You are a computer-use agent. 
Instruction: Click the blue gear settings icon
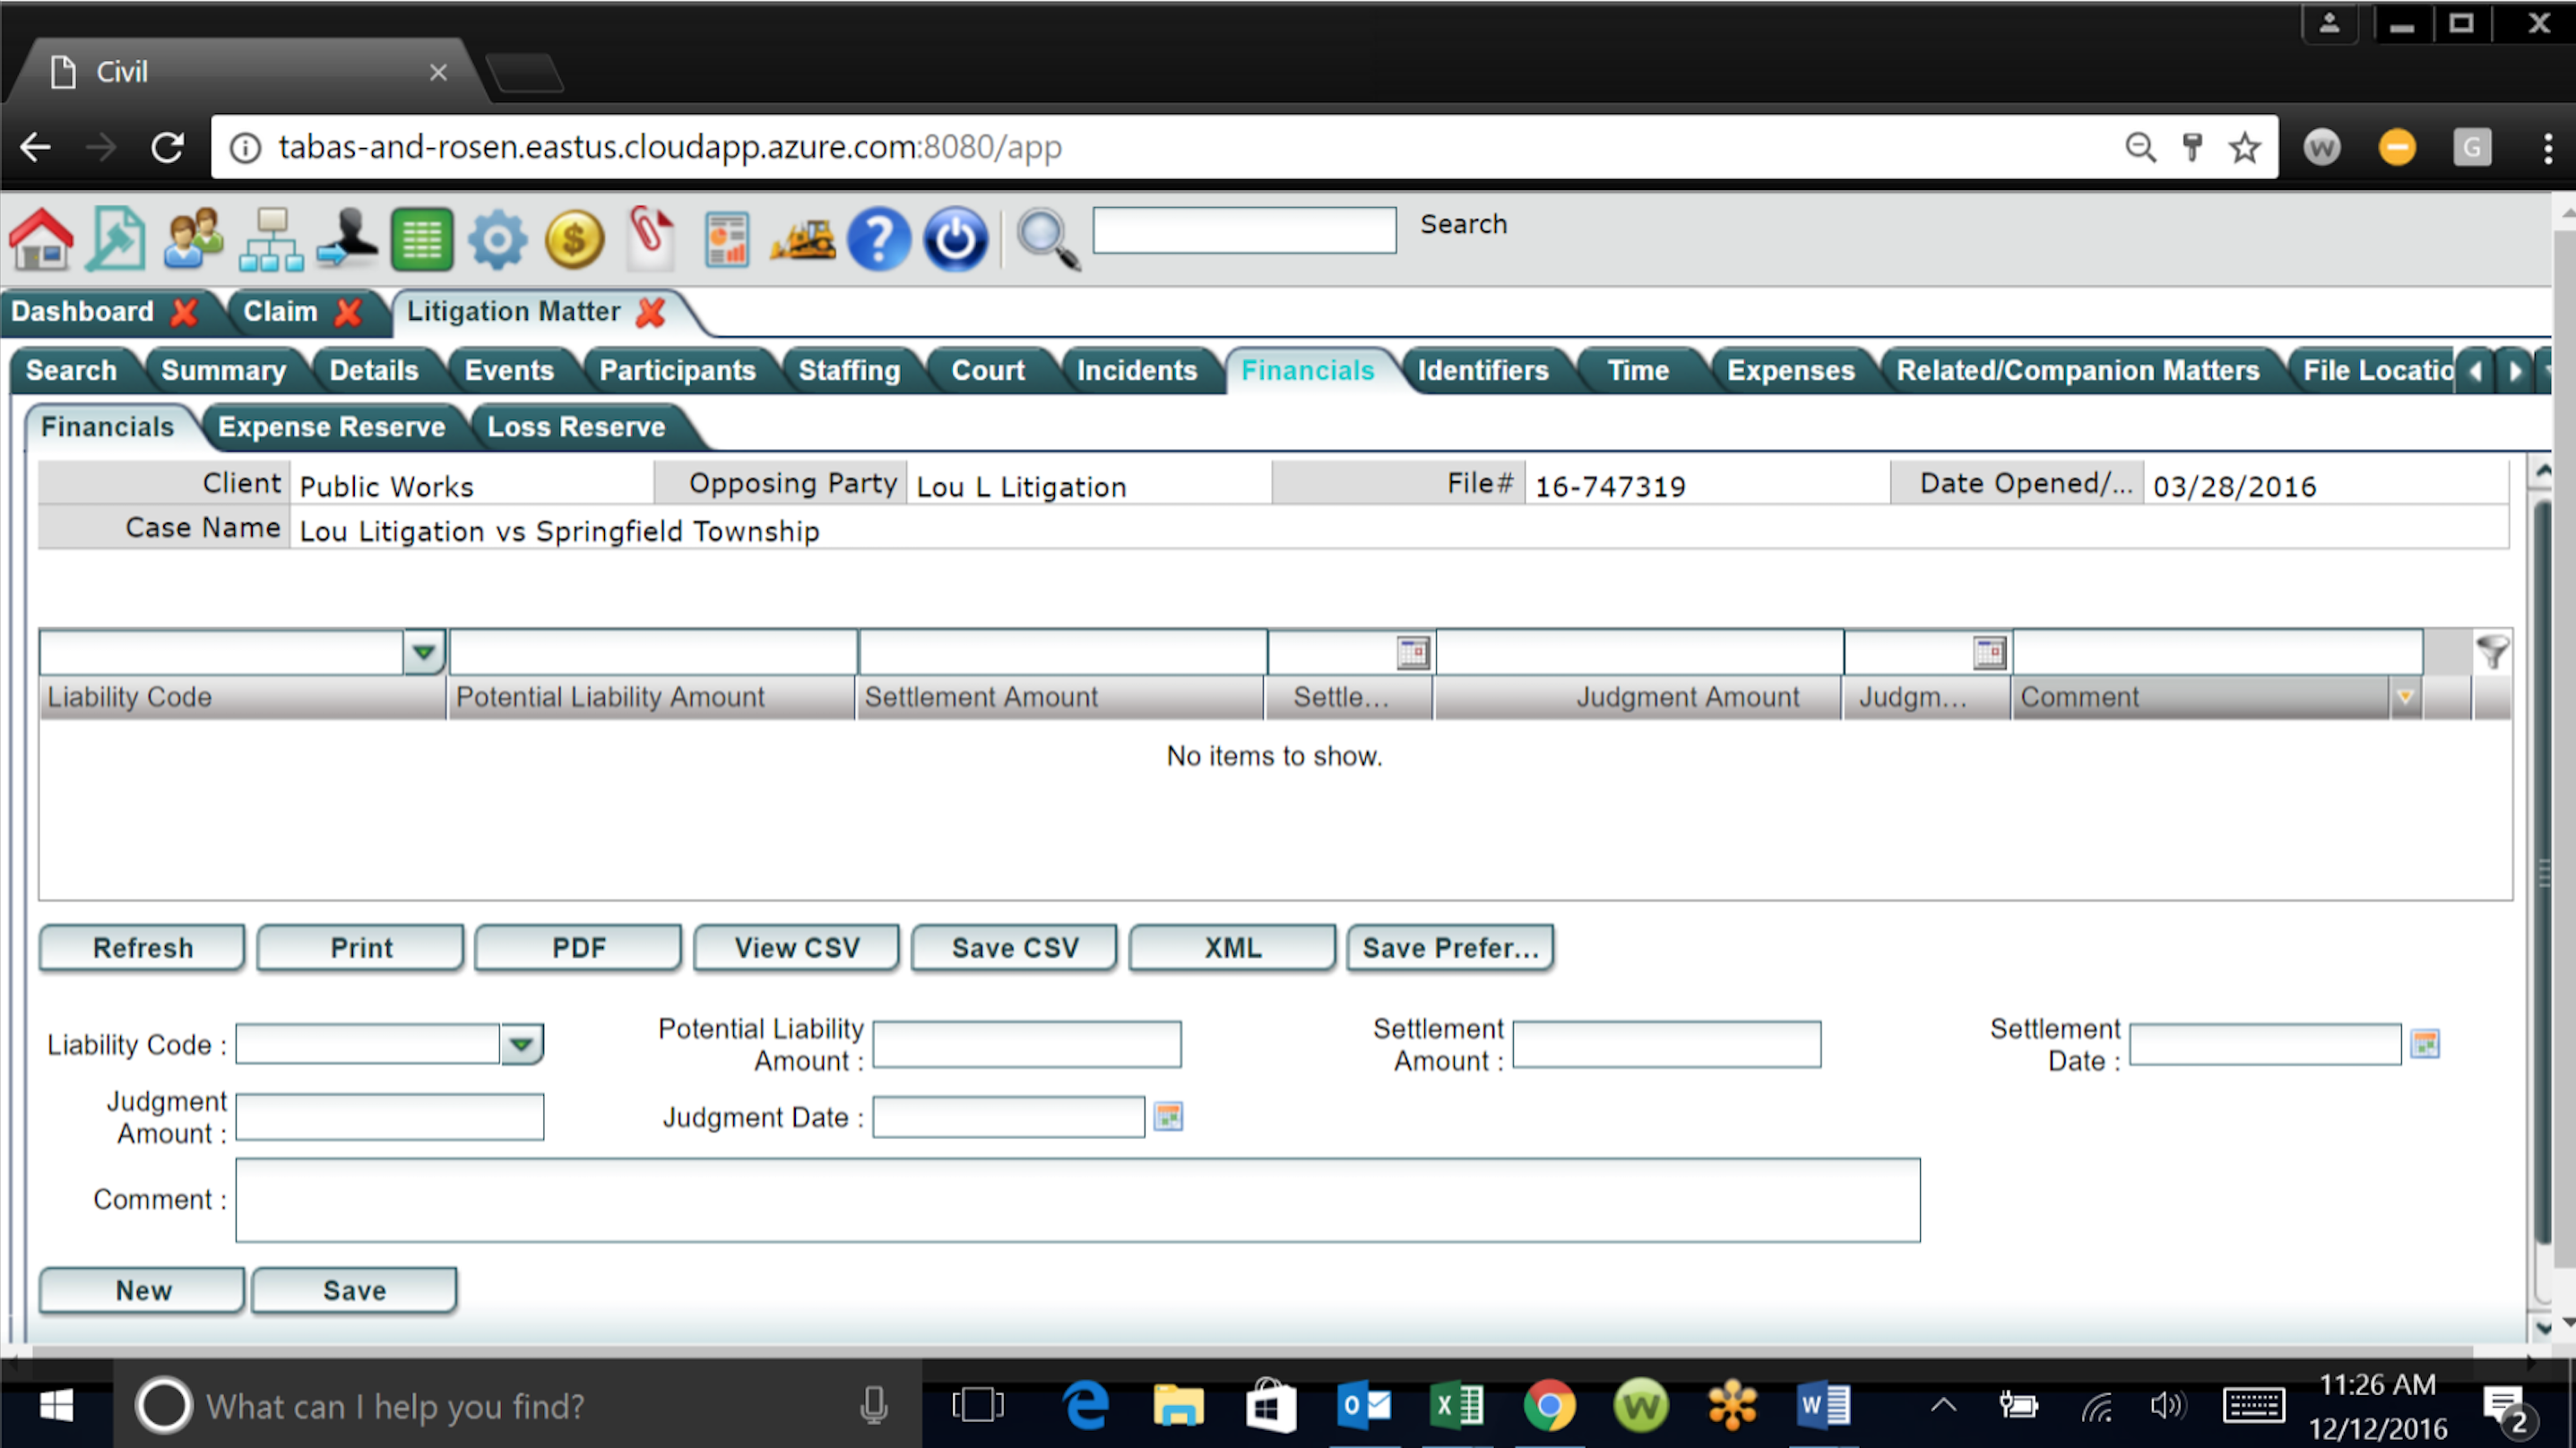(x=497, y=240)
